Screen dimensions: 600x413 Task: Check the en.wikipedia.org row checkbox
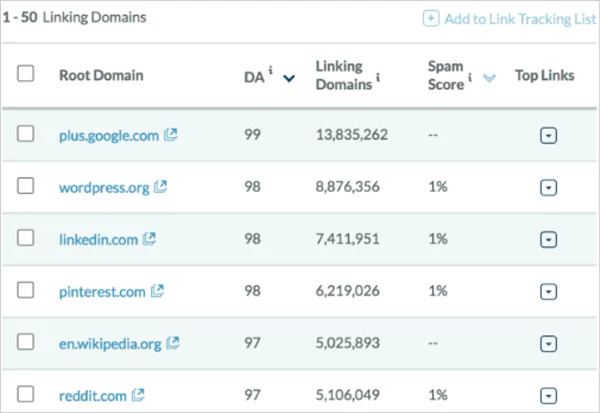click(26, 342)
